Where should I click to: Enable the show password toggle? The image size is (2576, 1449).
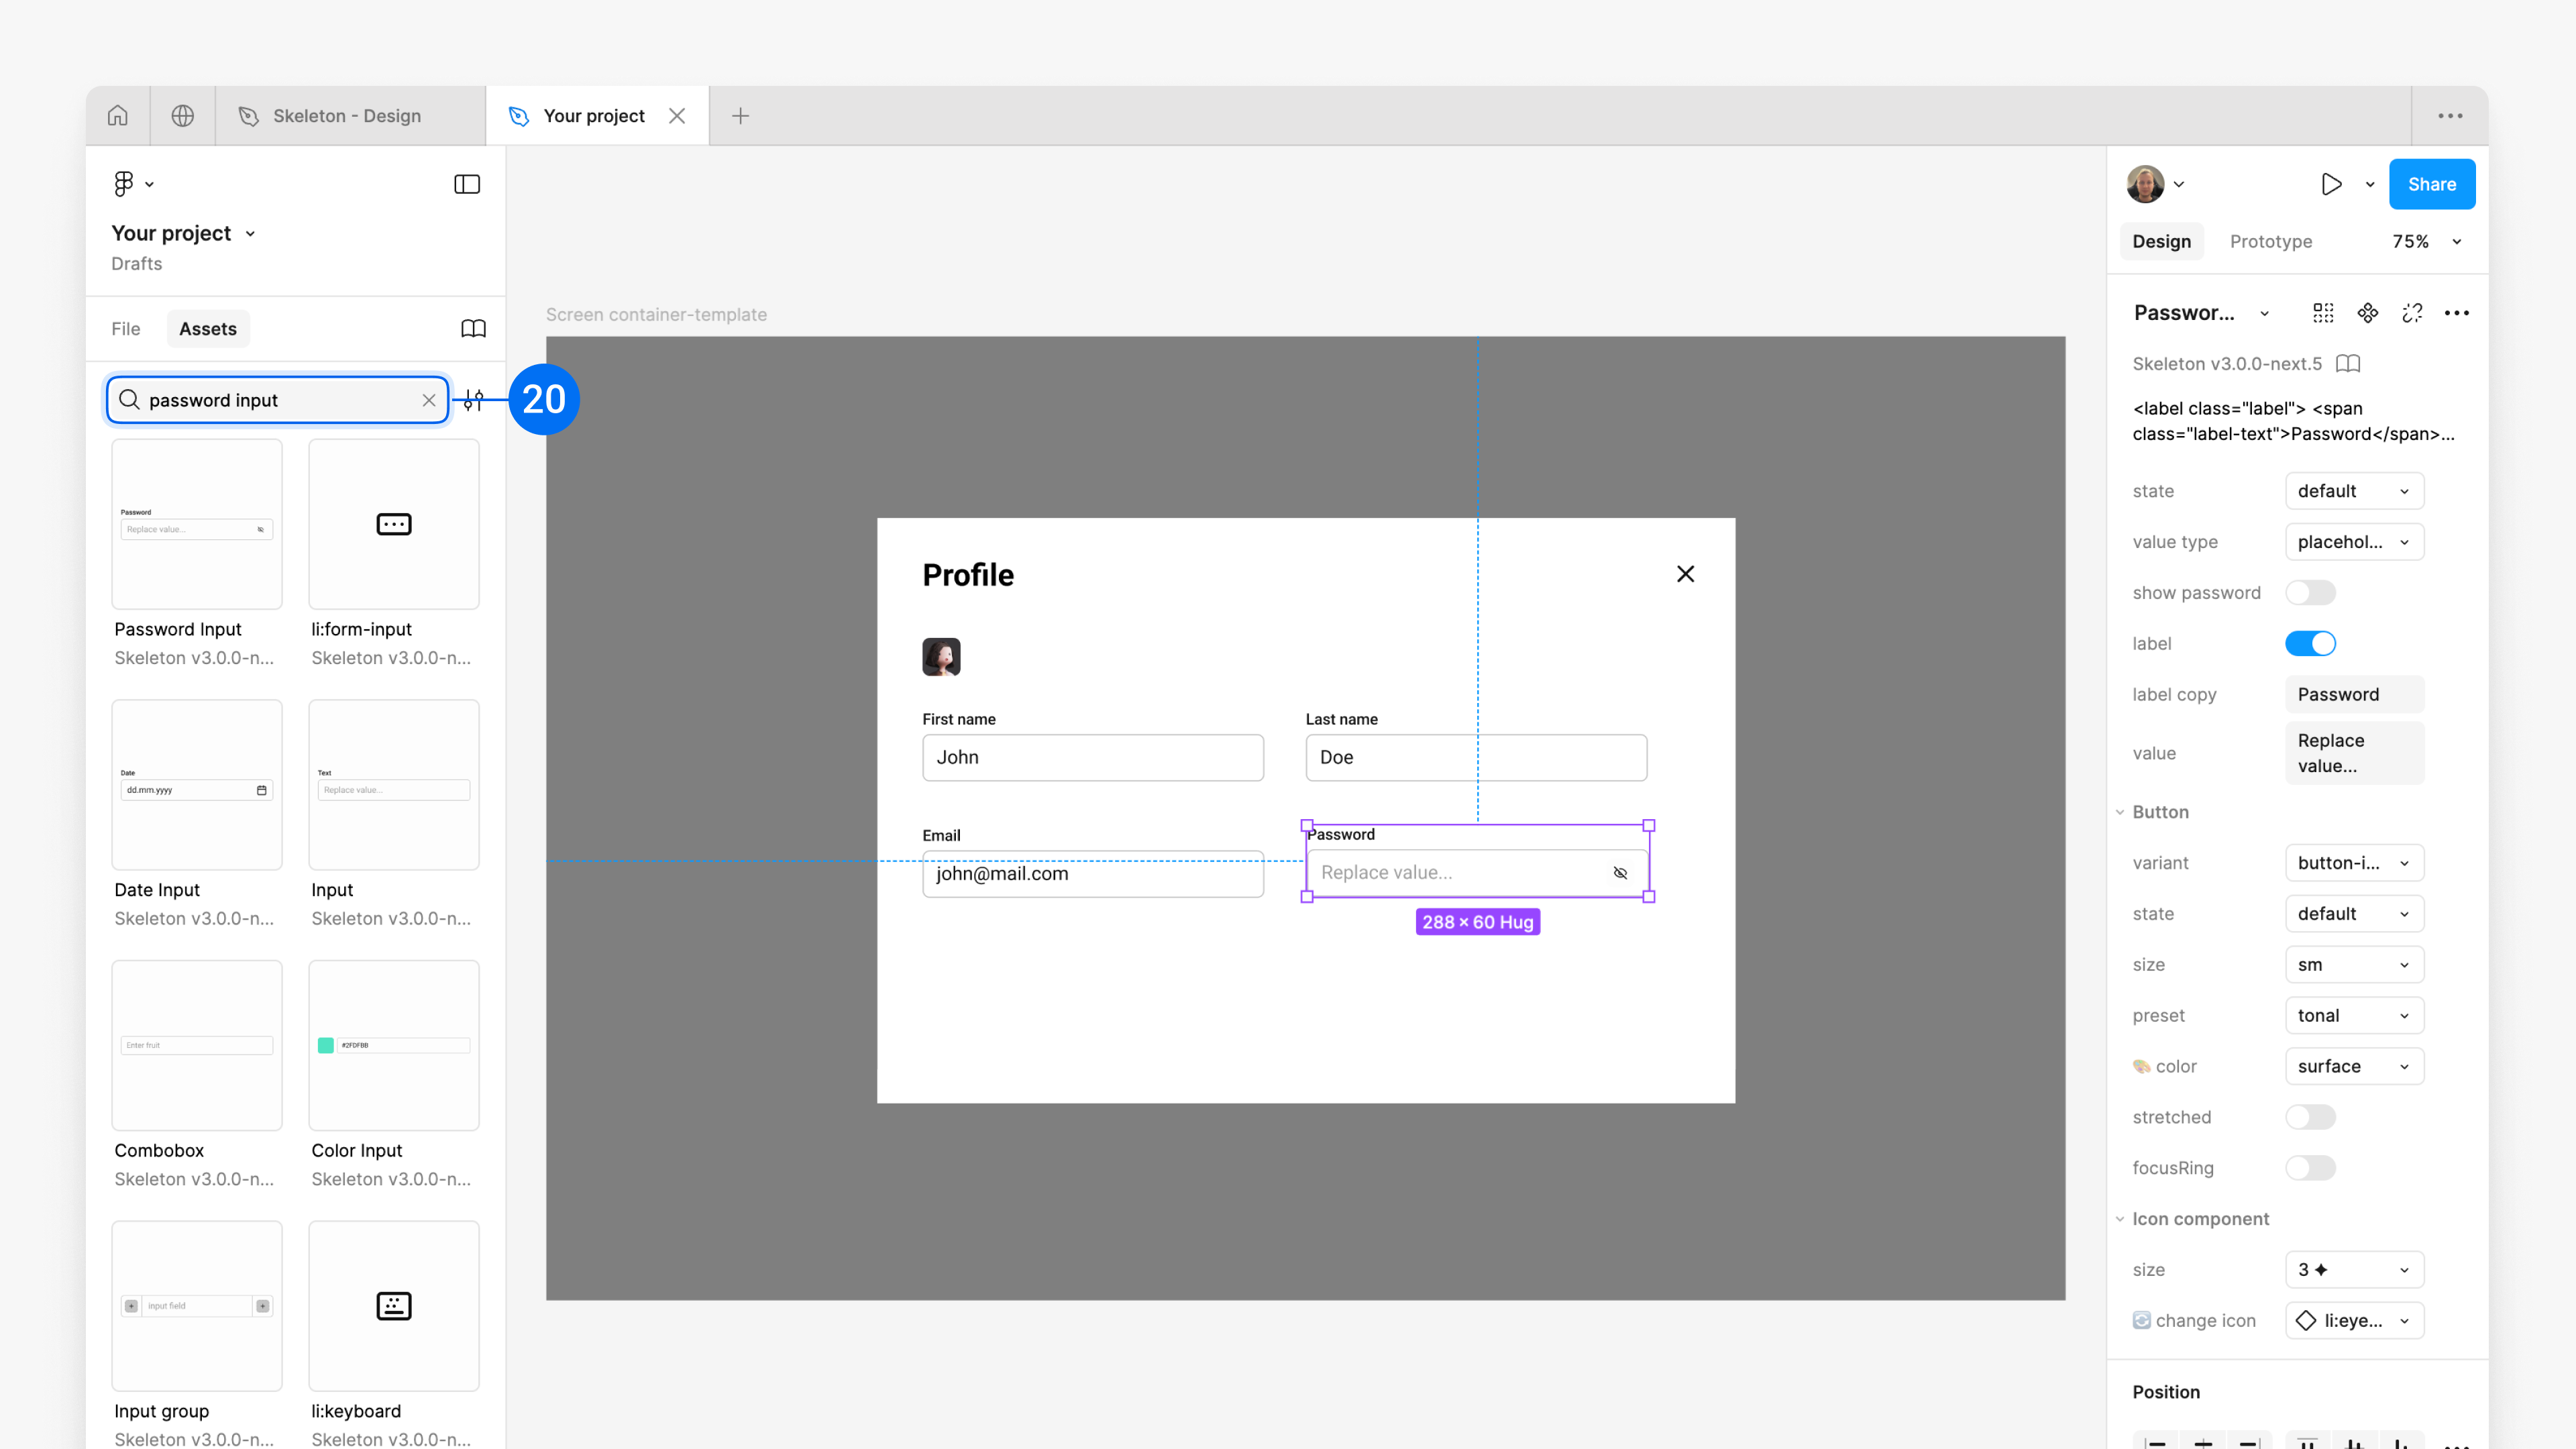click(x=2310, y=593)
